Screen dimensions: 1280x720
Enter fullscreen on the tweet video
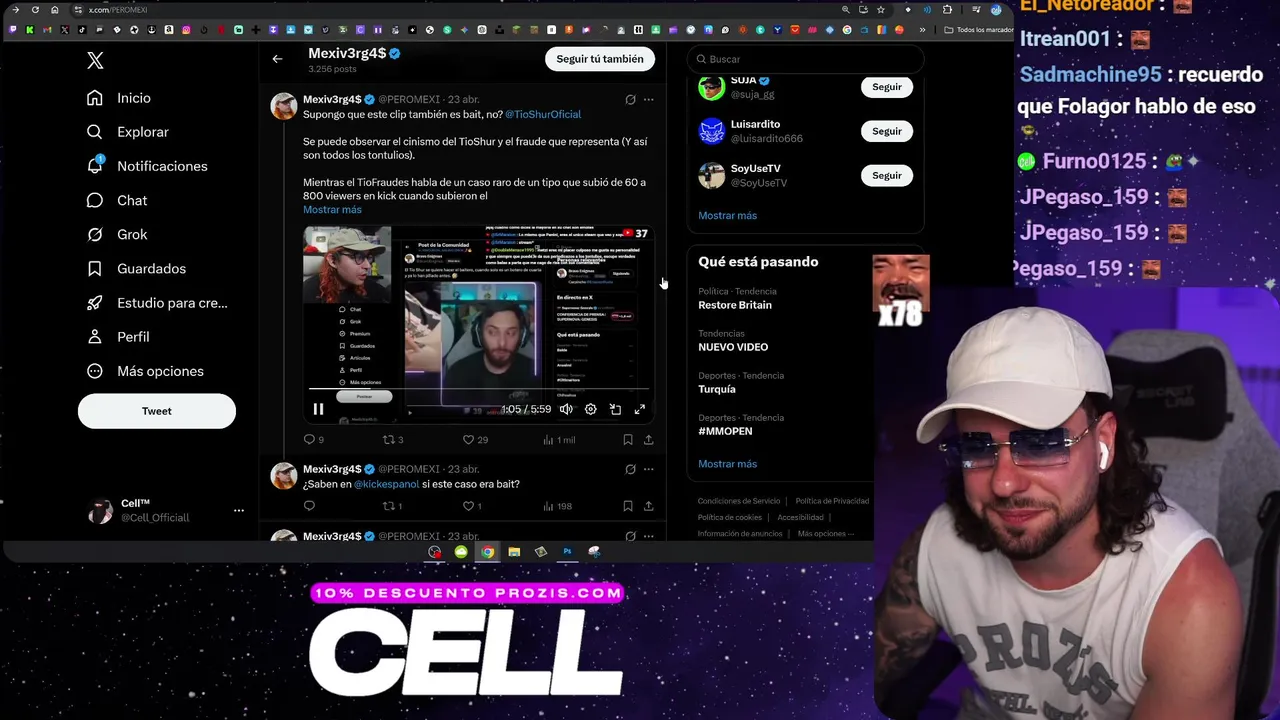point(640,409)
